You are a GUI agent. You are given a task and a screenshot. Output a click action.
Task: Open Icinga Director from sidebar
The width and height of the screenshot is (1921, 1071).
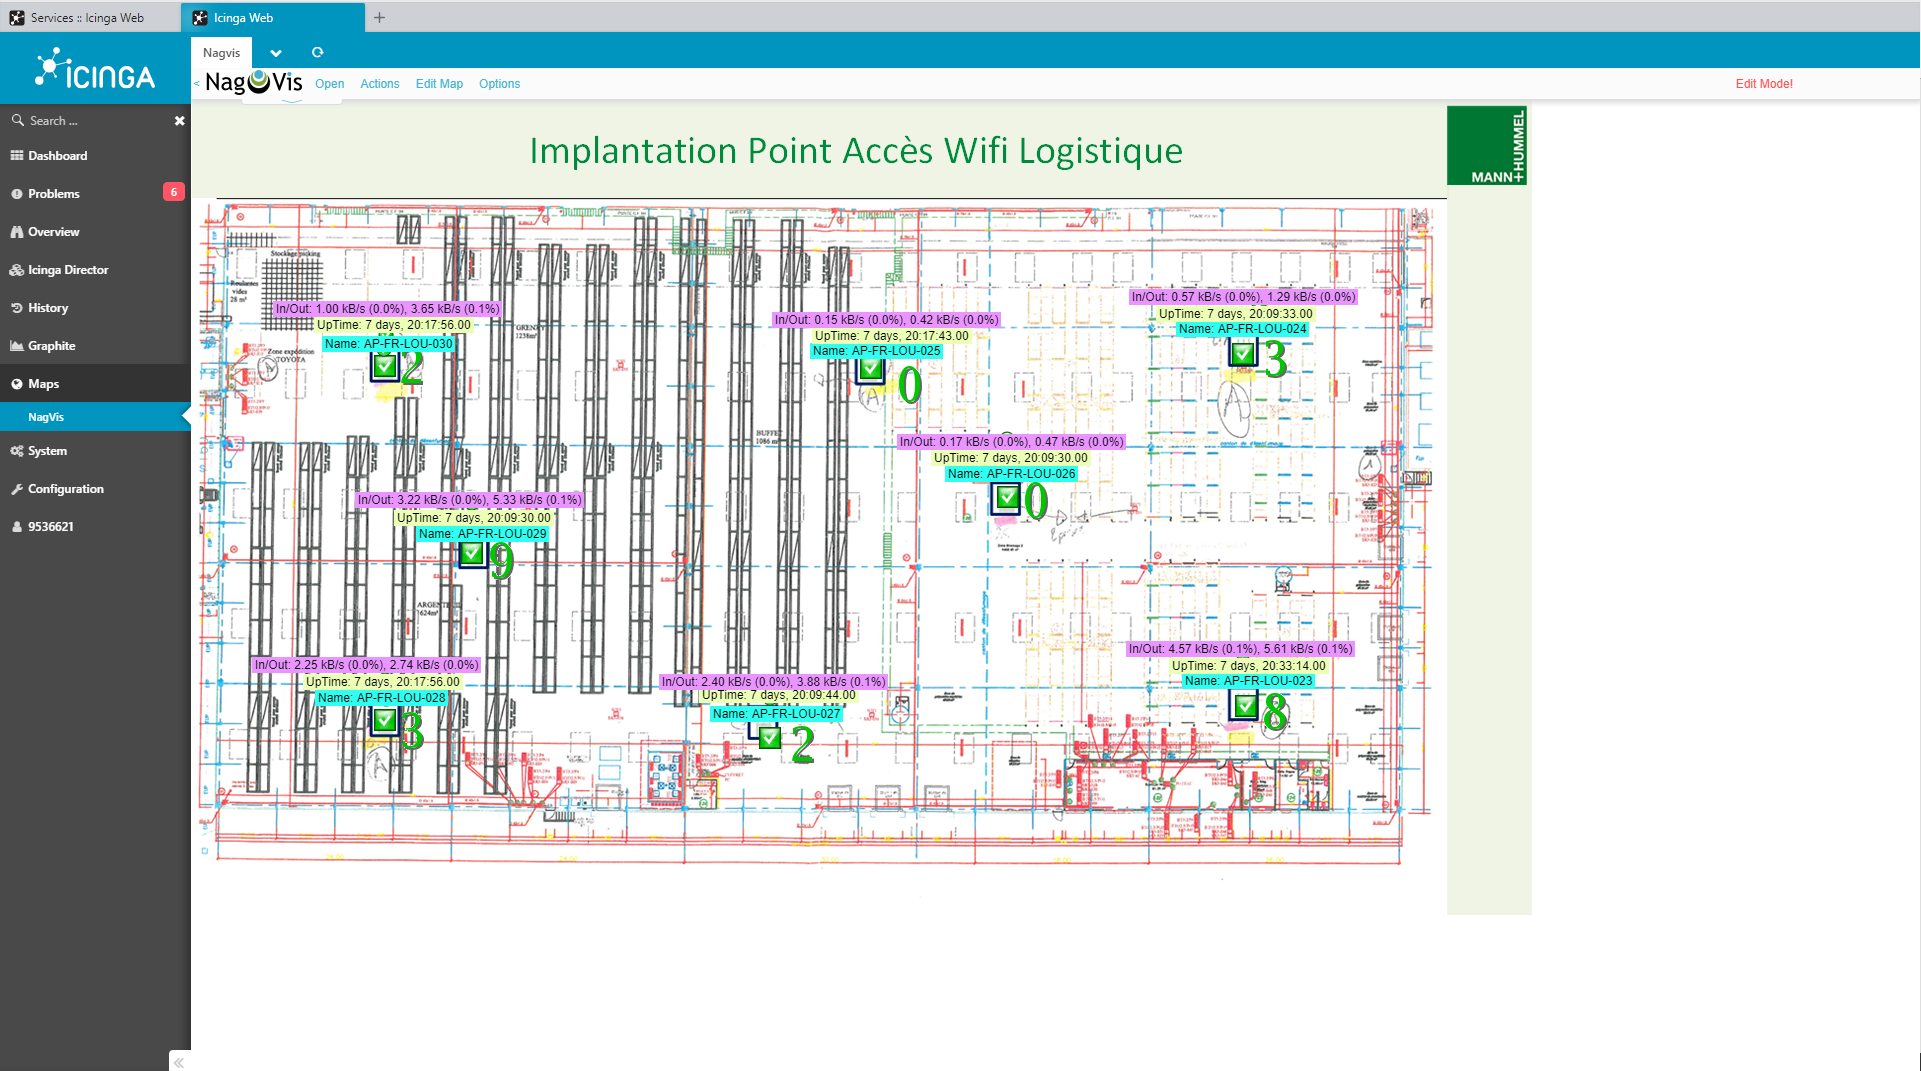tap(68, 270)
